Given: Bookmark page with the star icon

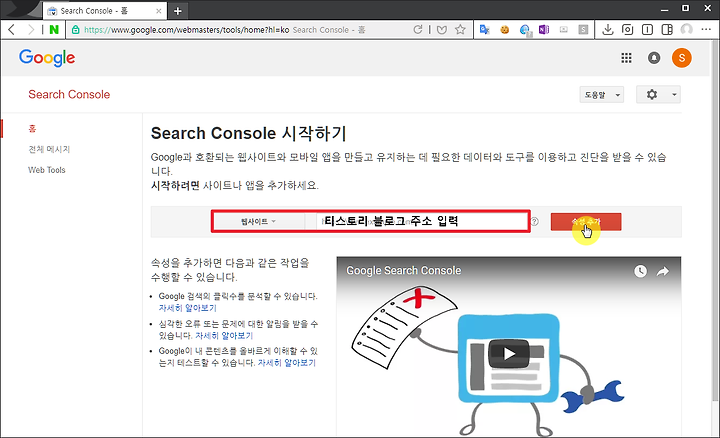Looking at the screenshot, I should point(460,30).
